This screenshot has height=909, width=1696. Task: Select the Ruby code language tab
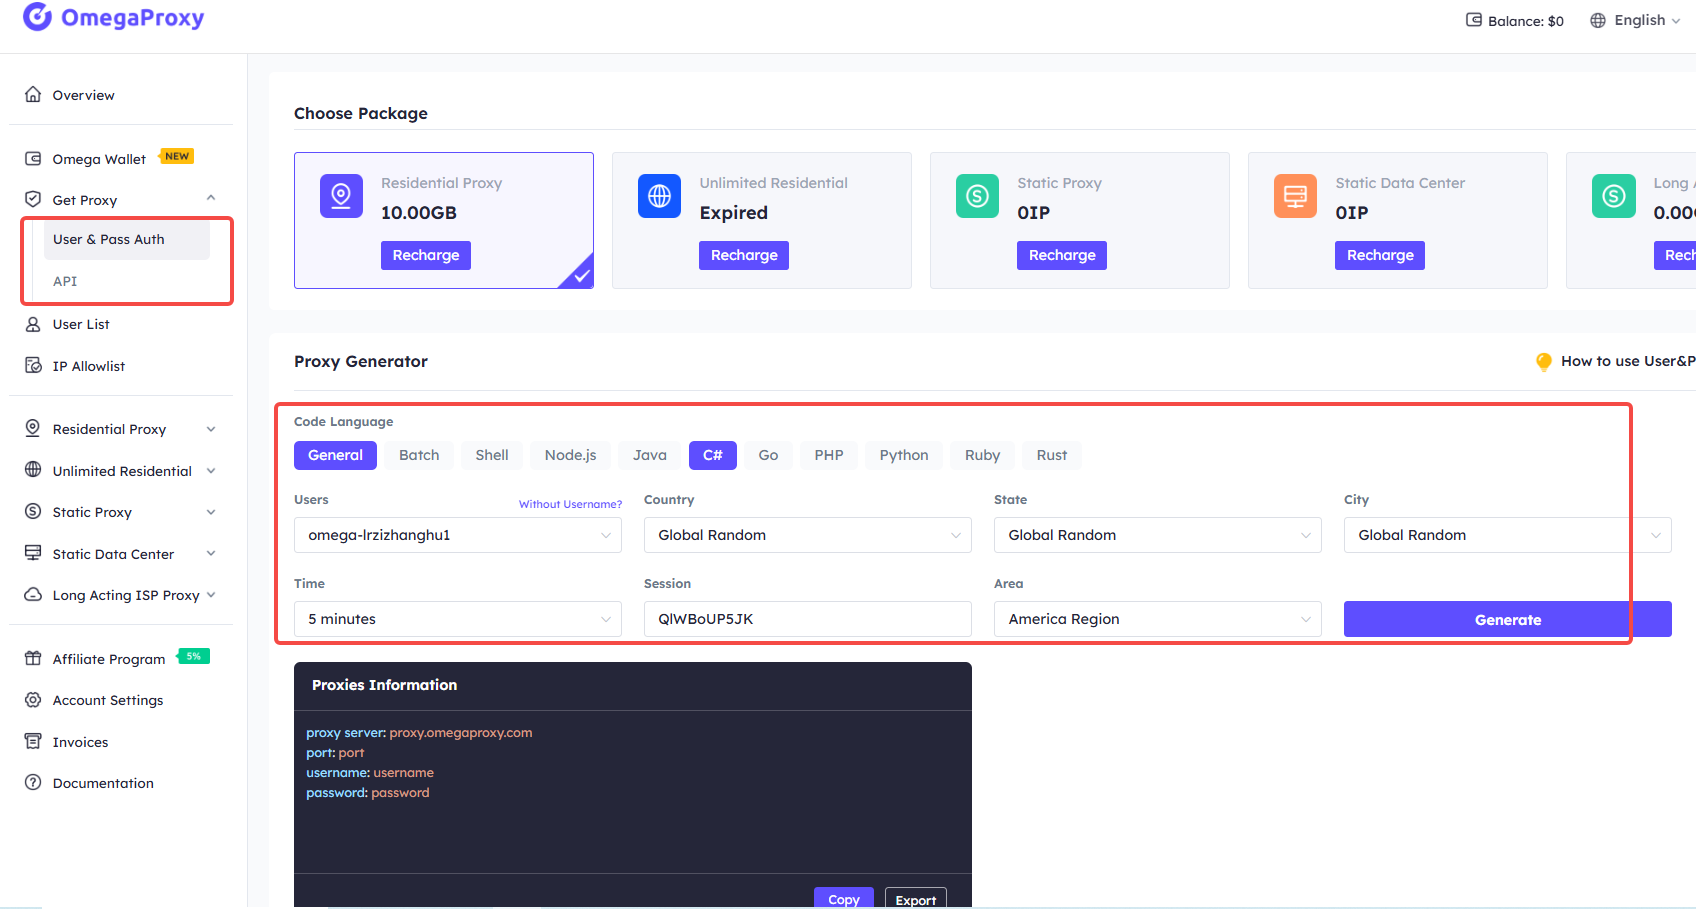pyautogui.click(x=982, y=455)
